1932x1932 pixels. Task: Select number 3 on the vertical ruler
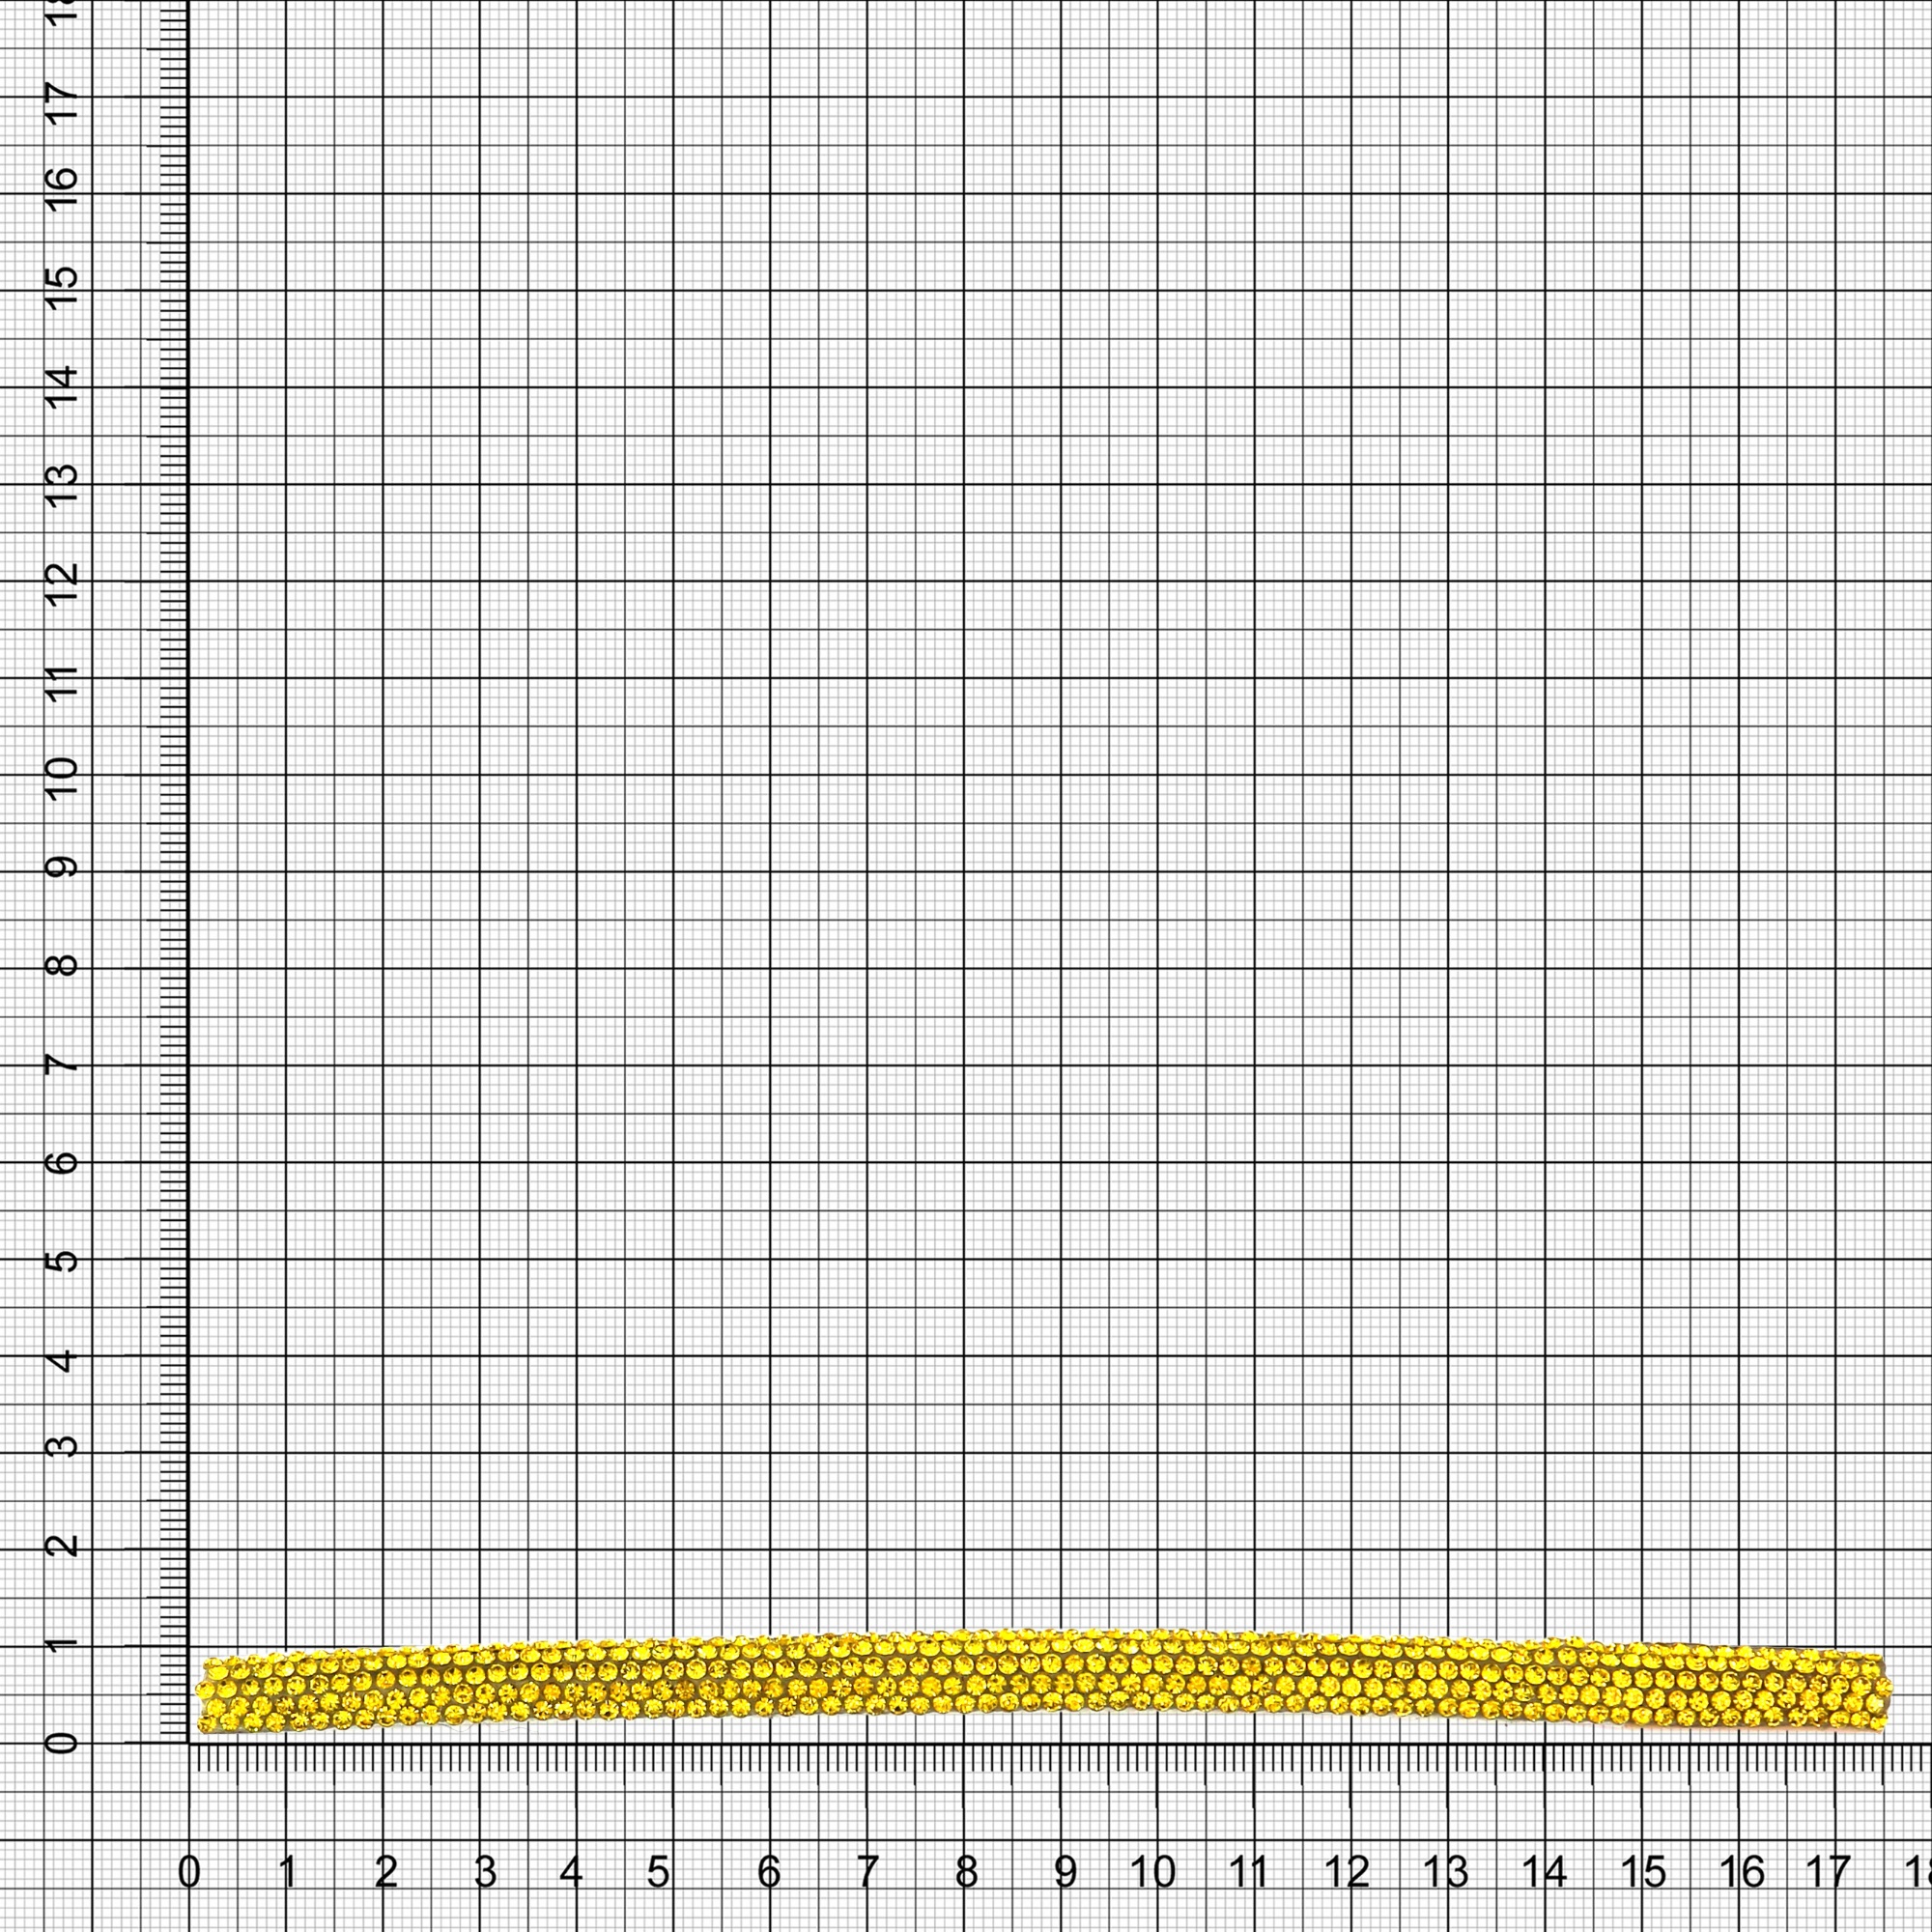pos(62,1447)
